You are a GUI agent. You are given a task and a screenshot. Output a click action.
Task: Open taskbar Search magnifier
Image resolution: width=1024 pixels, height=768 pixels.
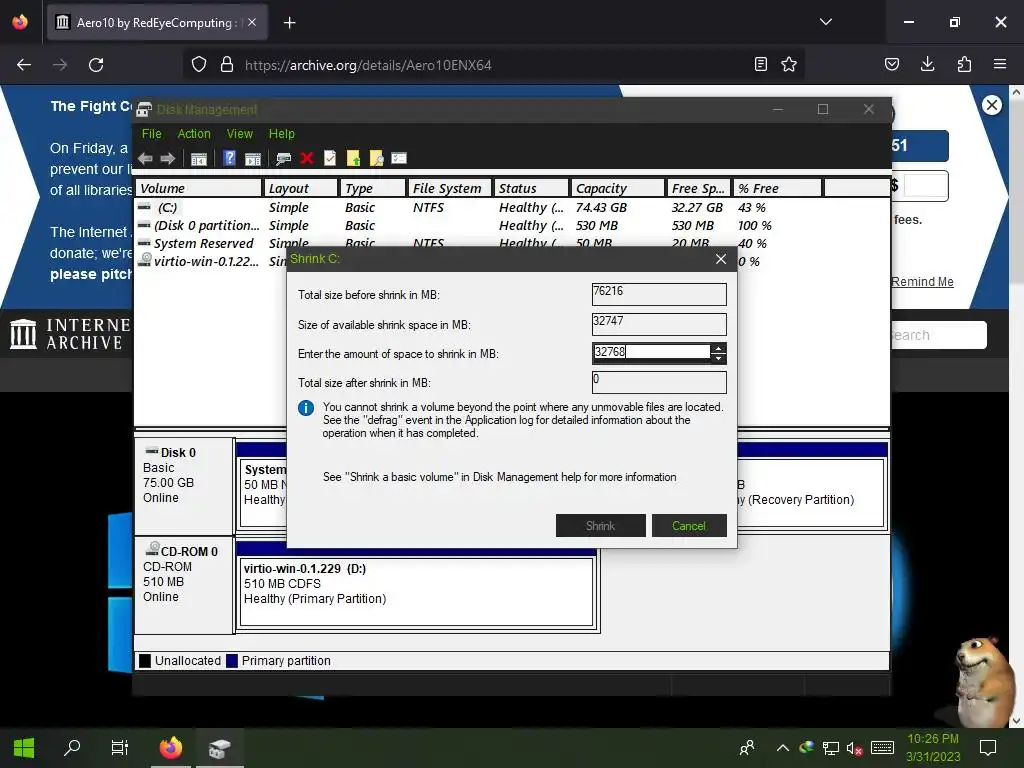72,748
